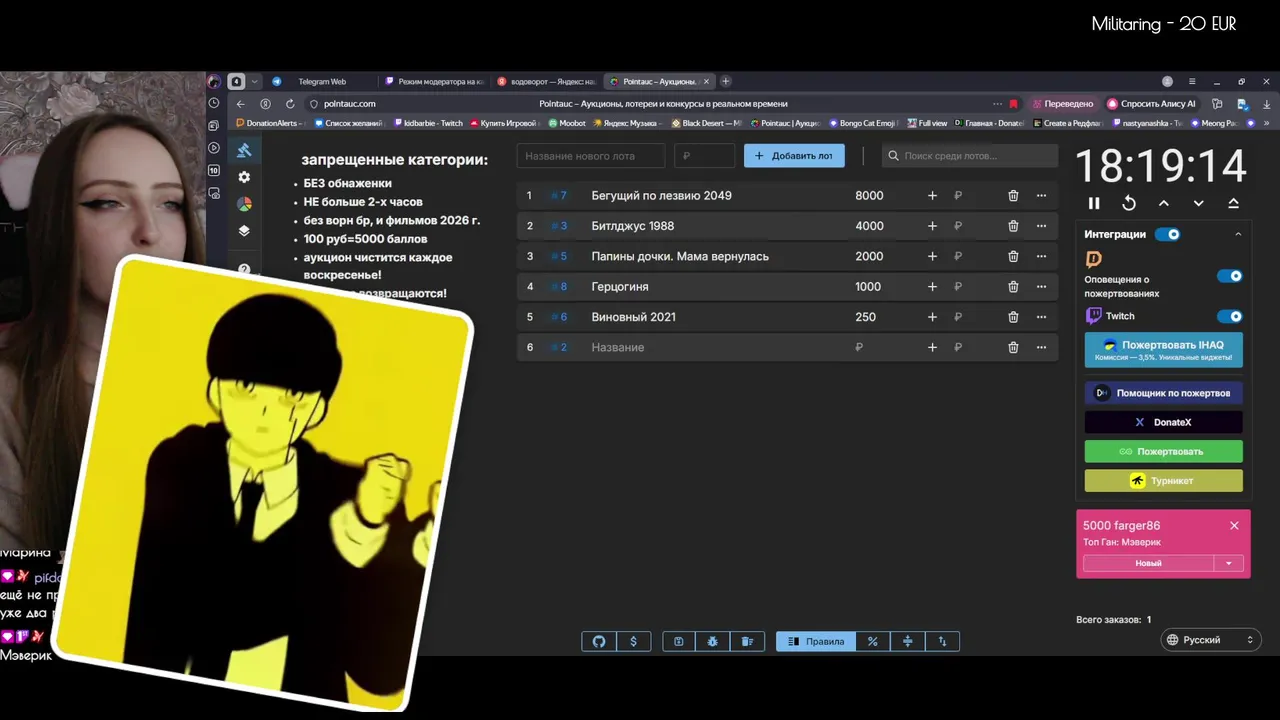Switch to the Telegram Web browser tab
This screenshot has height=720, width=1280.
coord(321,81)
